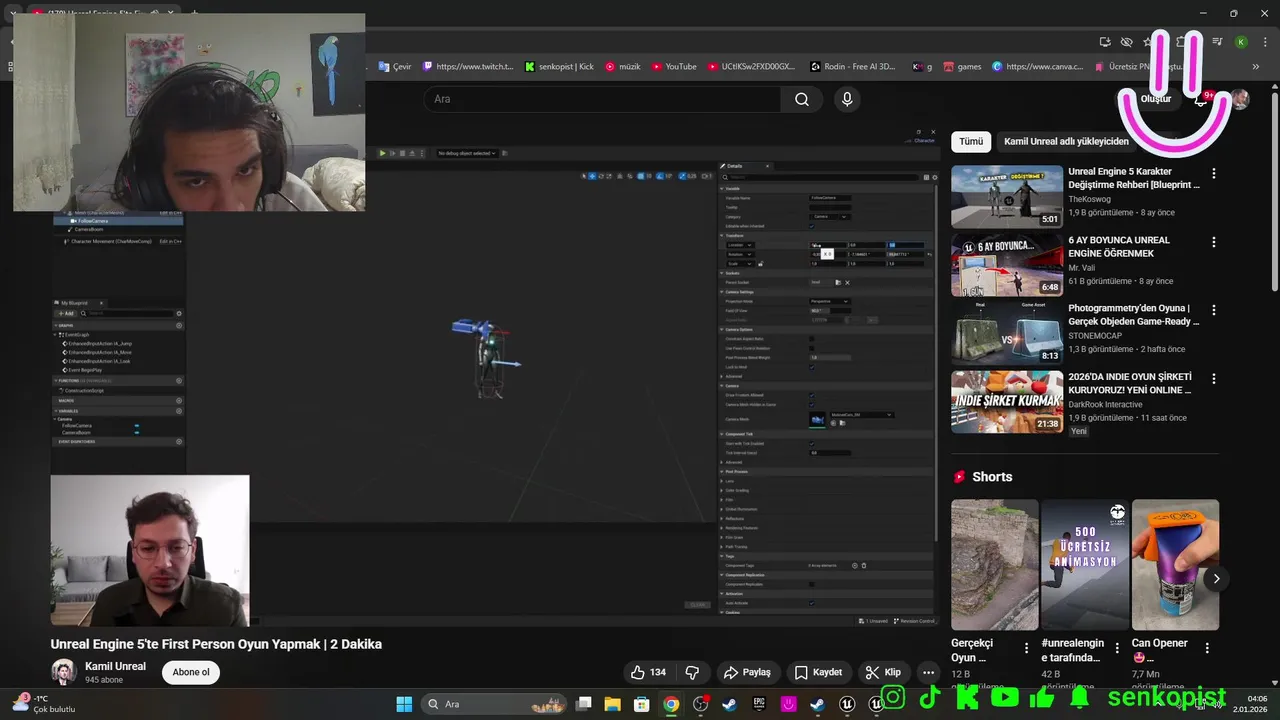Viewport: 1280px width, 720px height.
Task: Open the taskbar clock showing 04:06
Action: [x=1251, y=704]
